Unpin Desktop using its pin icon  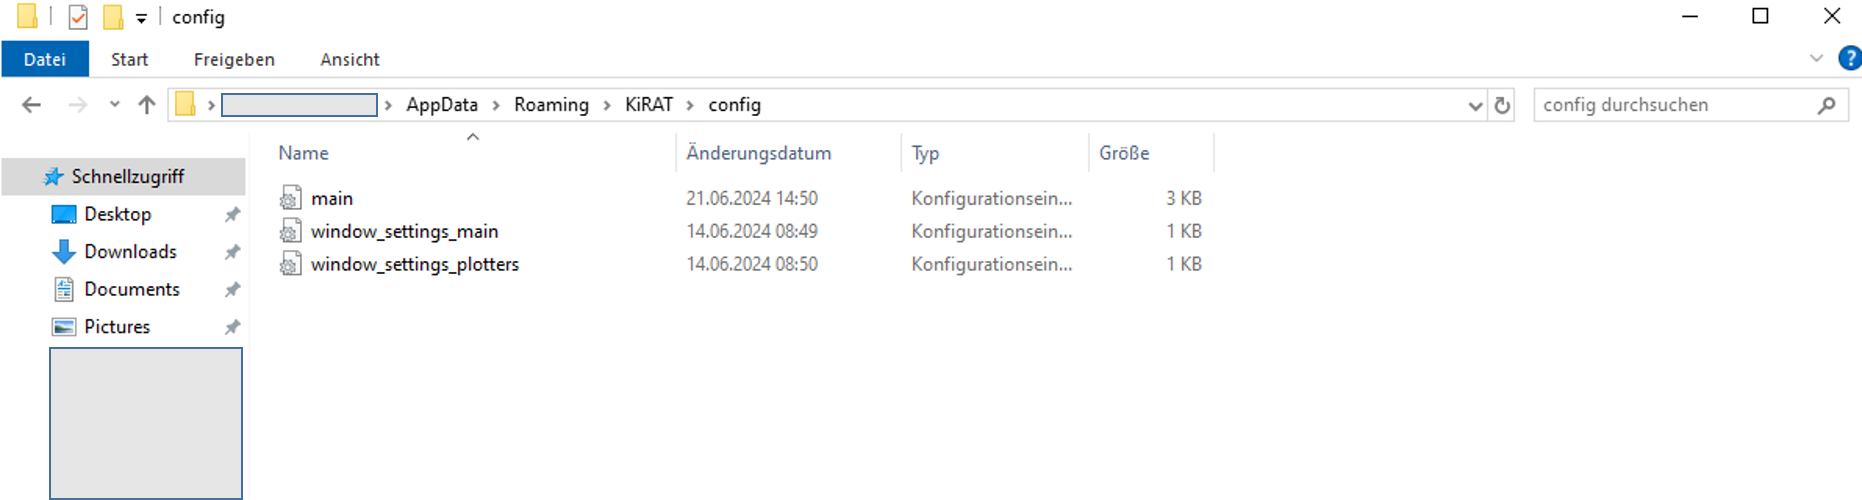(x=232, y=215)
